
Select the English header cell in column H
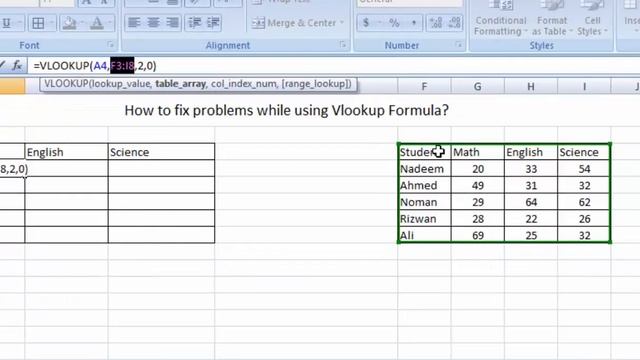[531, 152]
